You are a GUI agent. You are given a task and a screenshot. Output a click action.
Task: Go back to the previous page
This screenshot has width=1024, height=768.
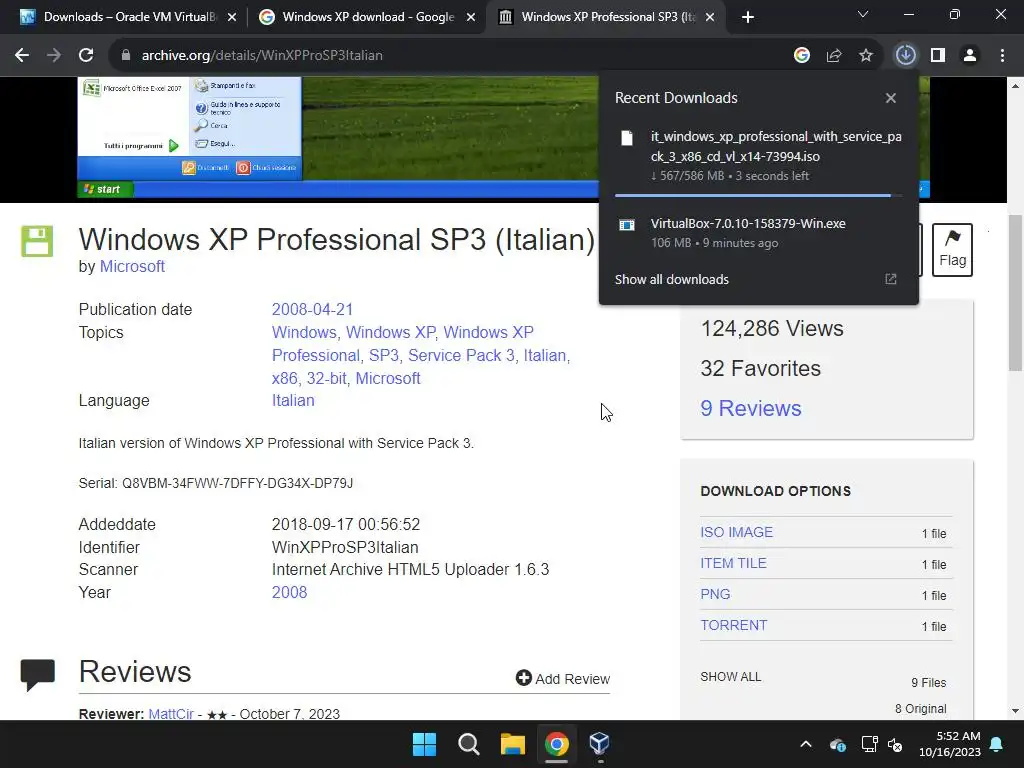click(22, 56)
